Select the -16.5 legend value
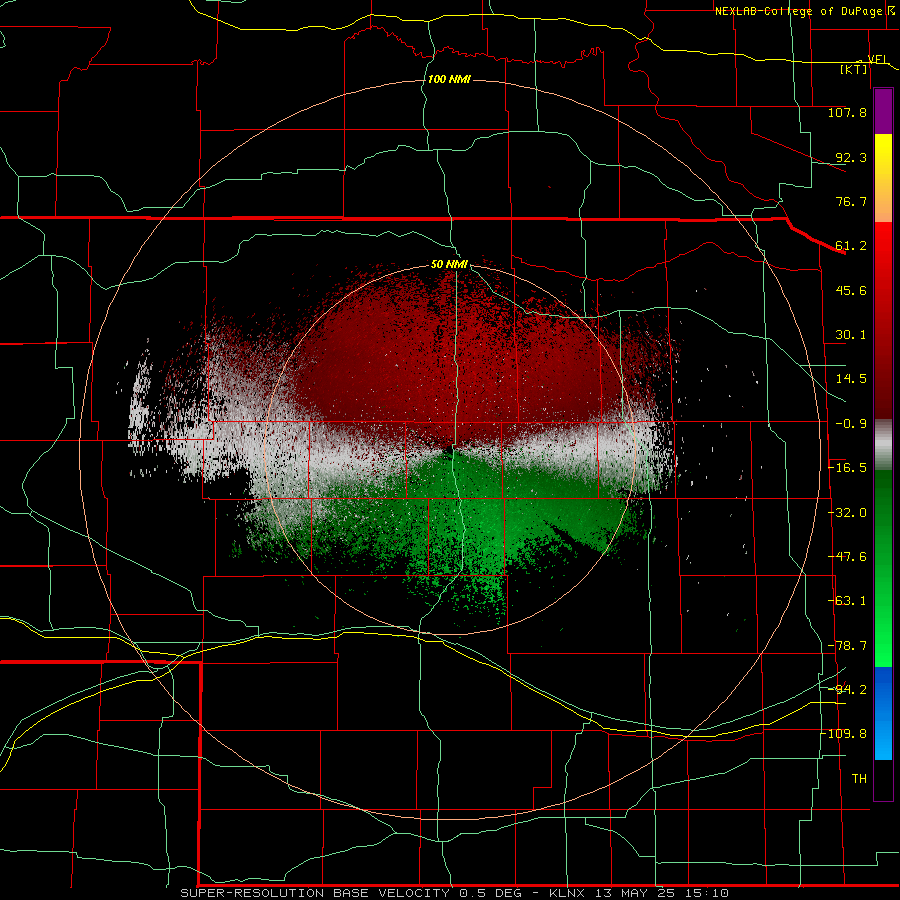The width and height of the screenshot is (900, 900). (x=847, y=468)
